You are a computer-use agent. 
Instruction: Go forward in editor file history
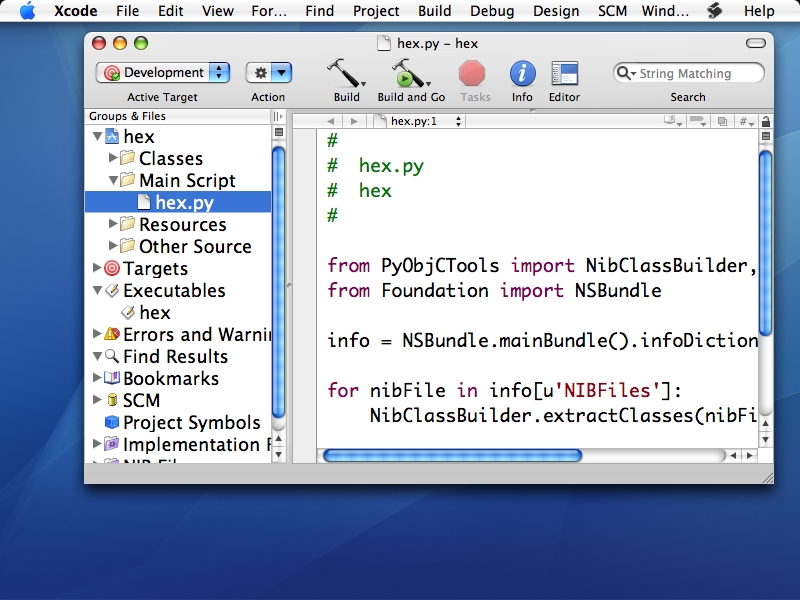point(354,121)
